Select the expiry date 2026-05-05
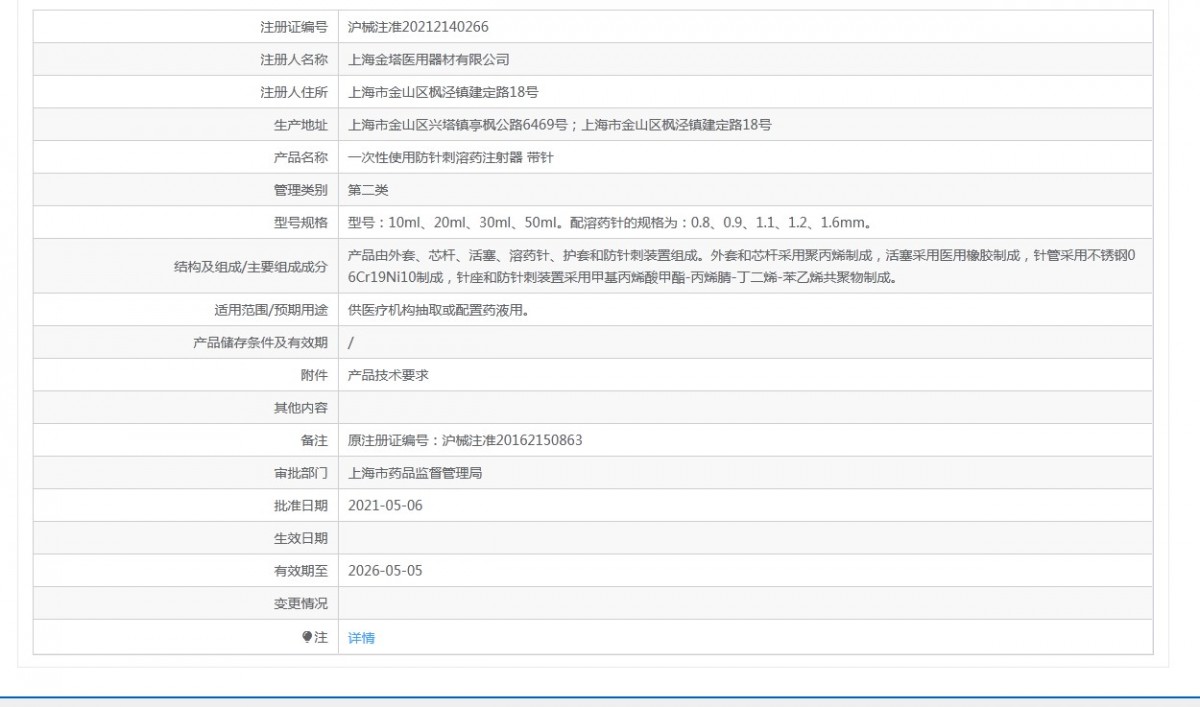Screen dimensions: 1200x707 (385, 570)
